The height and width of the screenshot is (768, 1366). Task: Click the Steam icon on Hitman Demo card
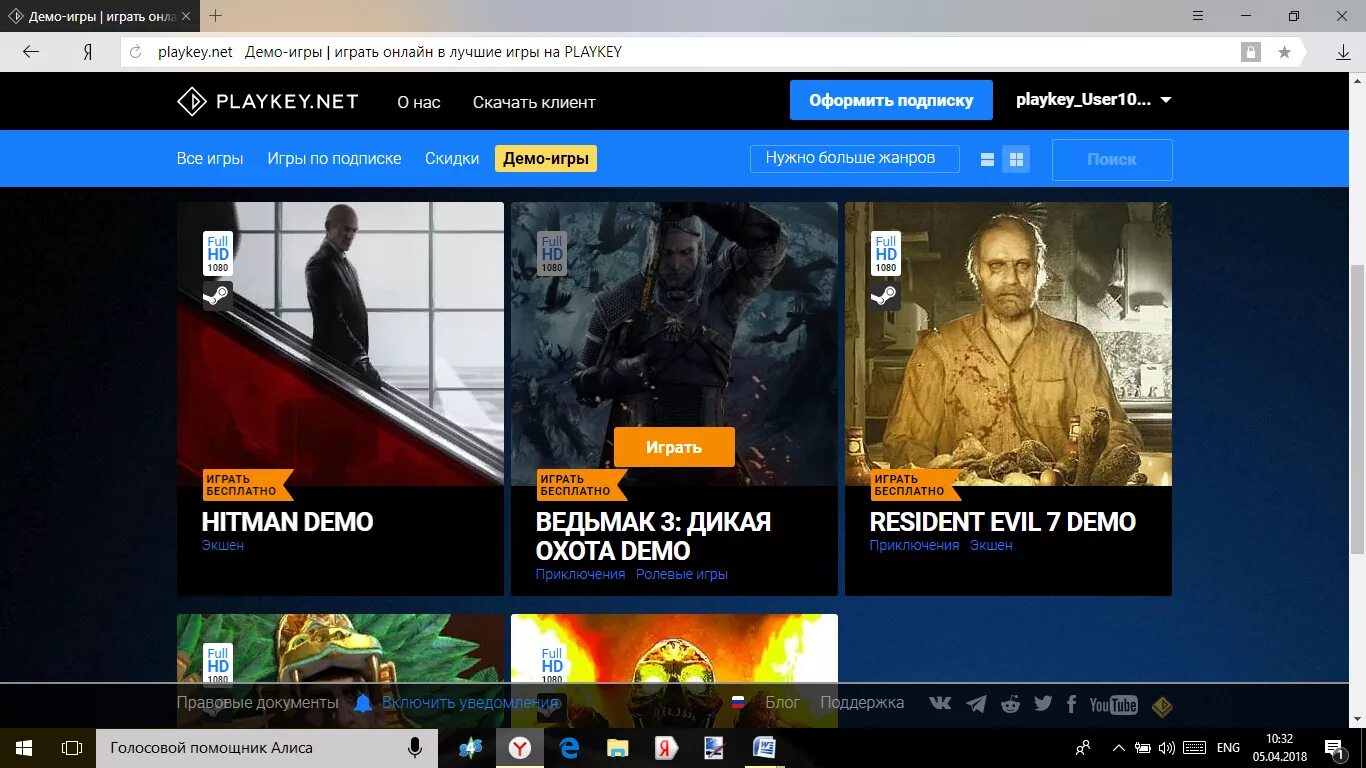click(x=216, y=296)
